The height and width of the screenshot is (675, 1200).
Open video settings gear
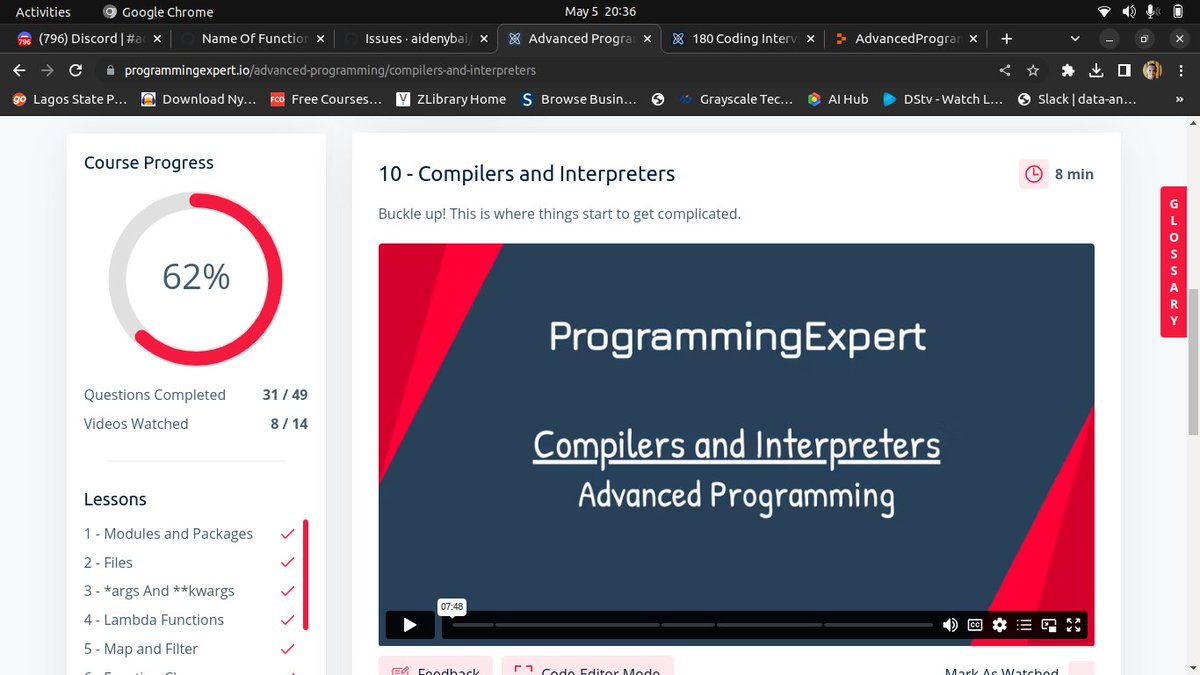[999, 625]
